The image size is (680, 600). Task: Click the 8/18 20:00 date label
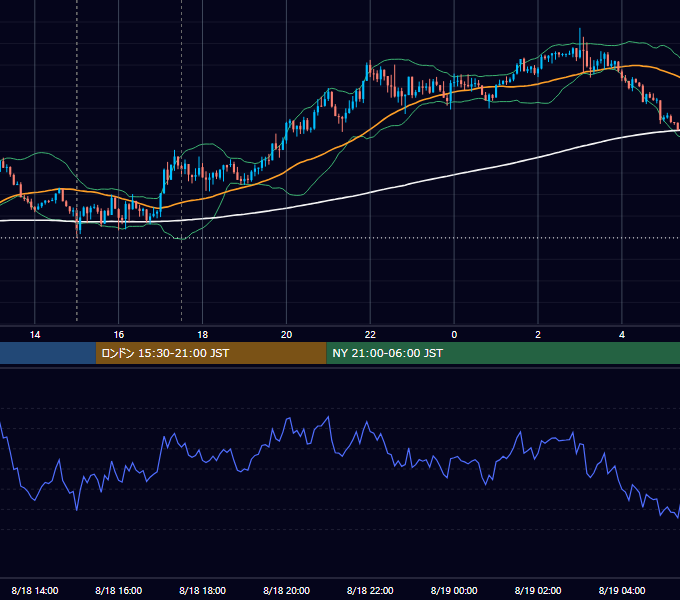tap(286, 590)
